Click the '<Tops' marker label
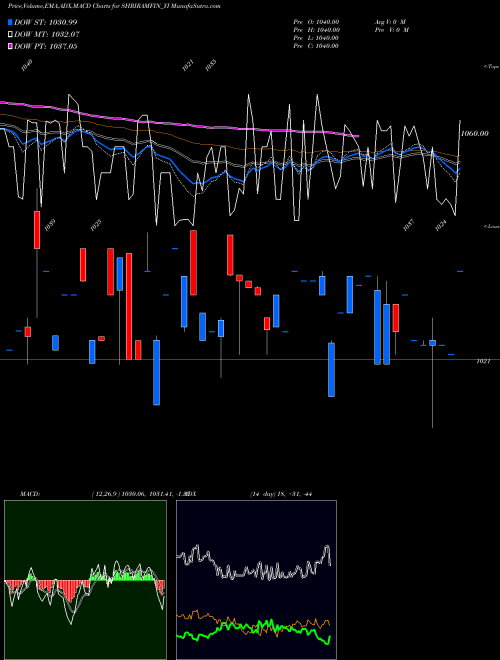The image size is (500, 660). [x=492, y=67]
